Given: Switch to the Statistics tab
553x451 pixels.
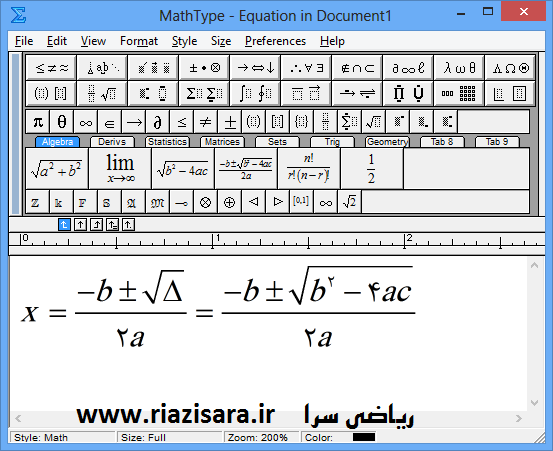Looking at the screenshot, I should [x=167, y=142].
